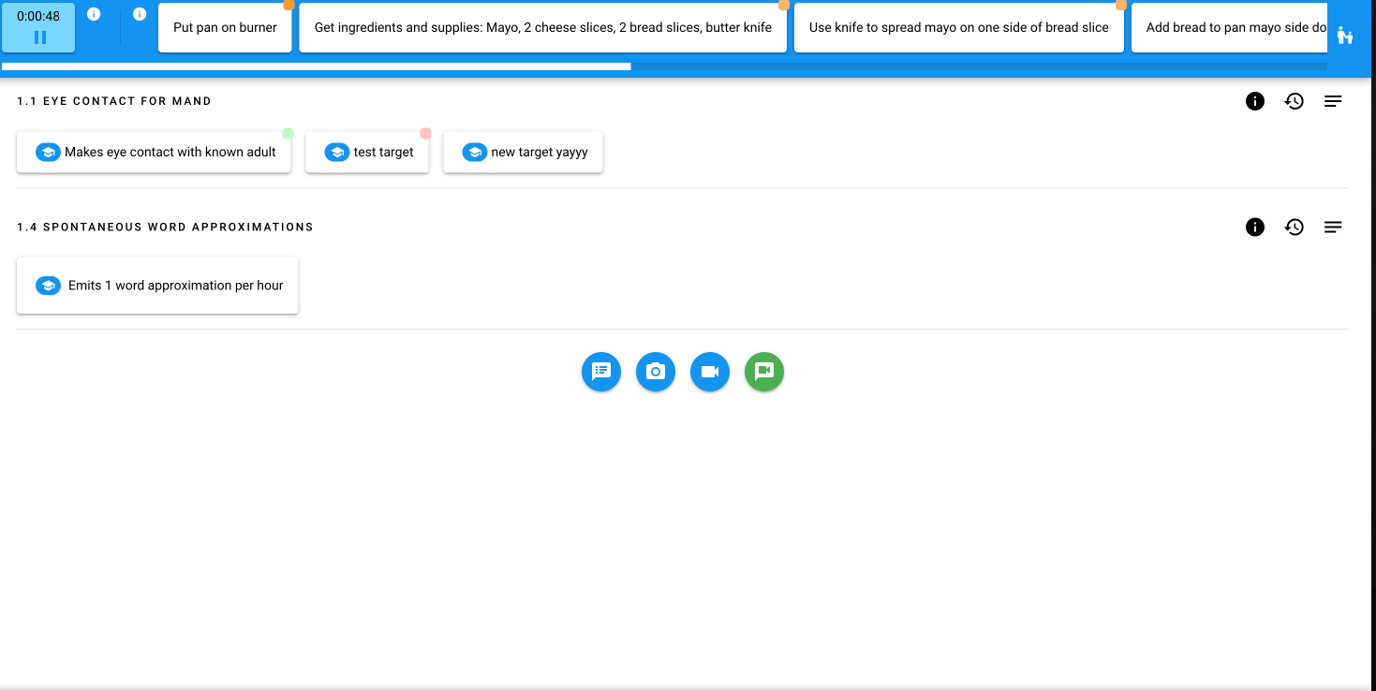Open the adult-and-child icon in top right corner

1345,36
